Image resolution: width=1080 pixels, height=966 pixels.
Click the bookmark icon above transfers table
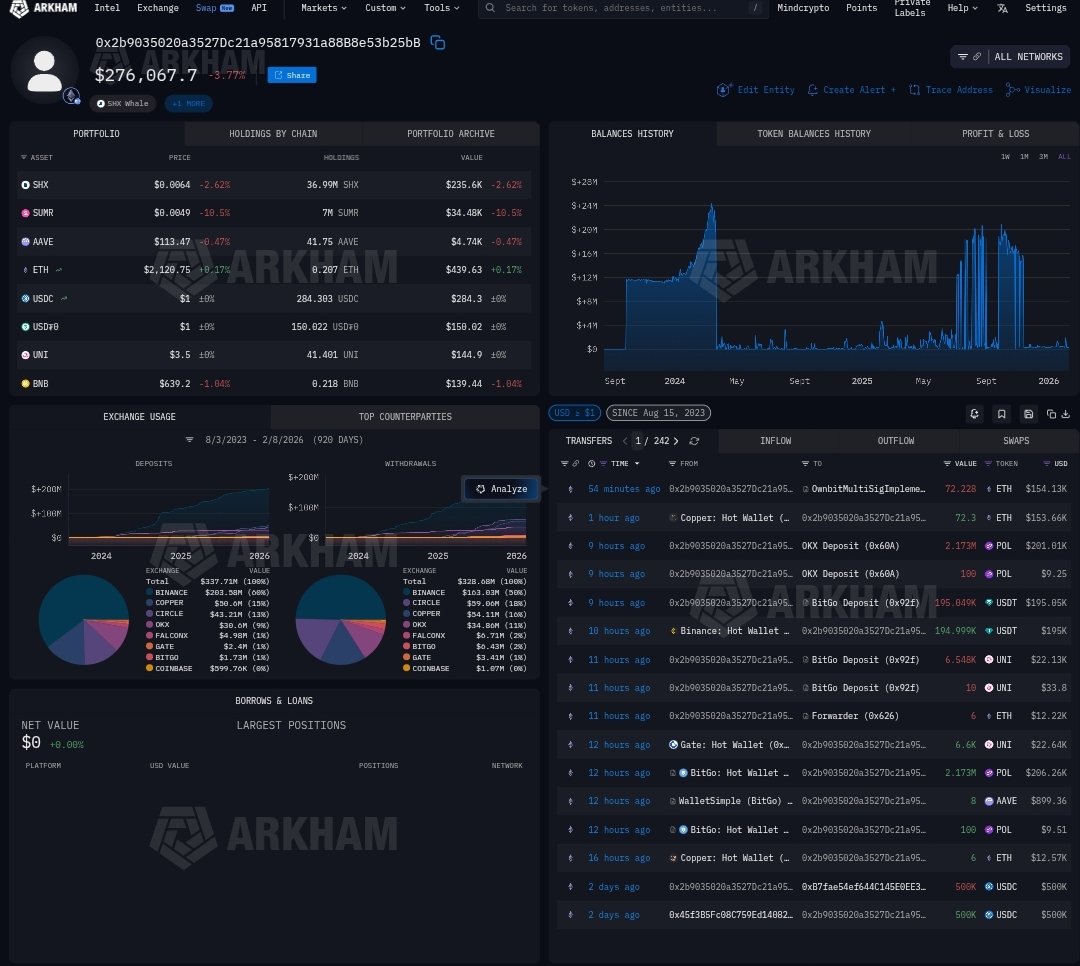[1001, 413]
